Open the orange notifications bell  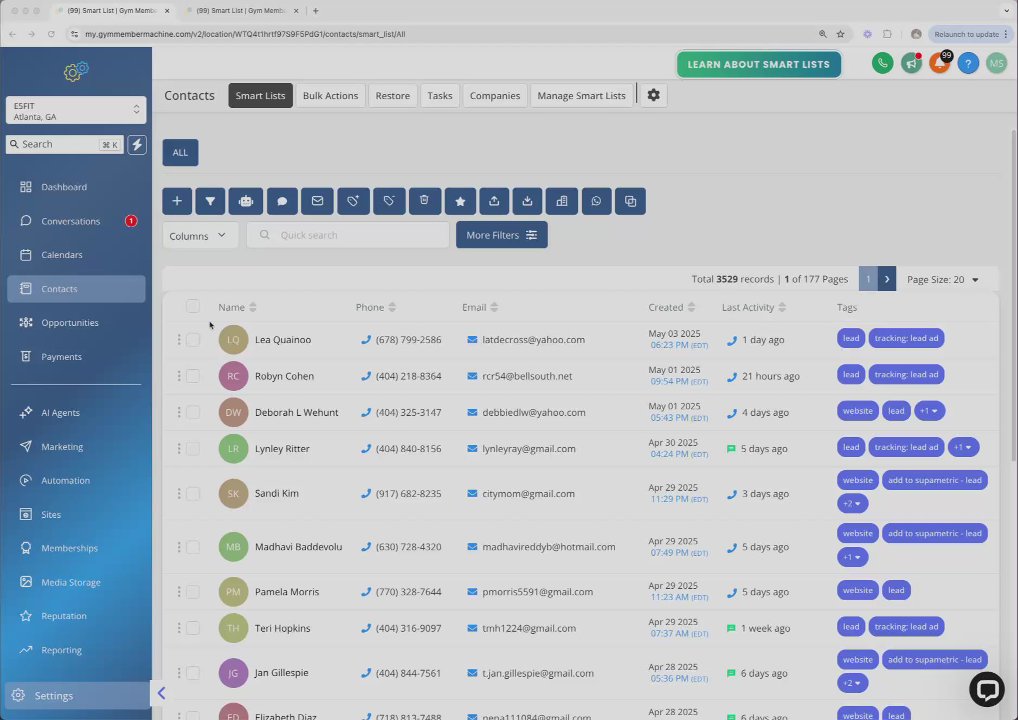click(x=939, y=63)
